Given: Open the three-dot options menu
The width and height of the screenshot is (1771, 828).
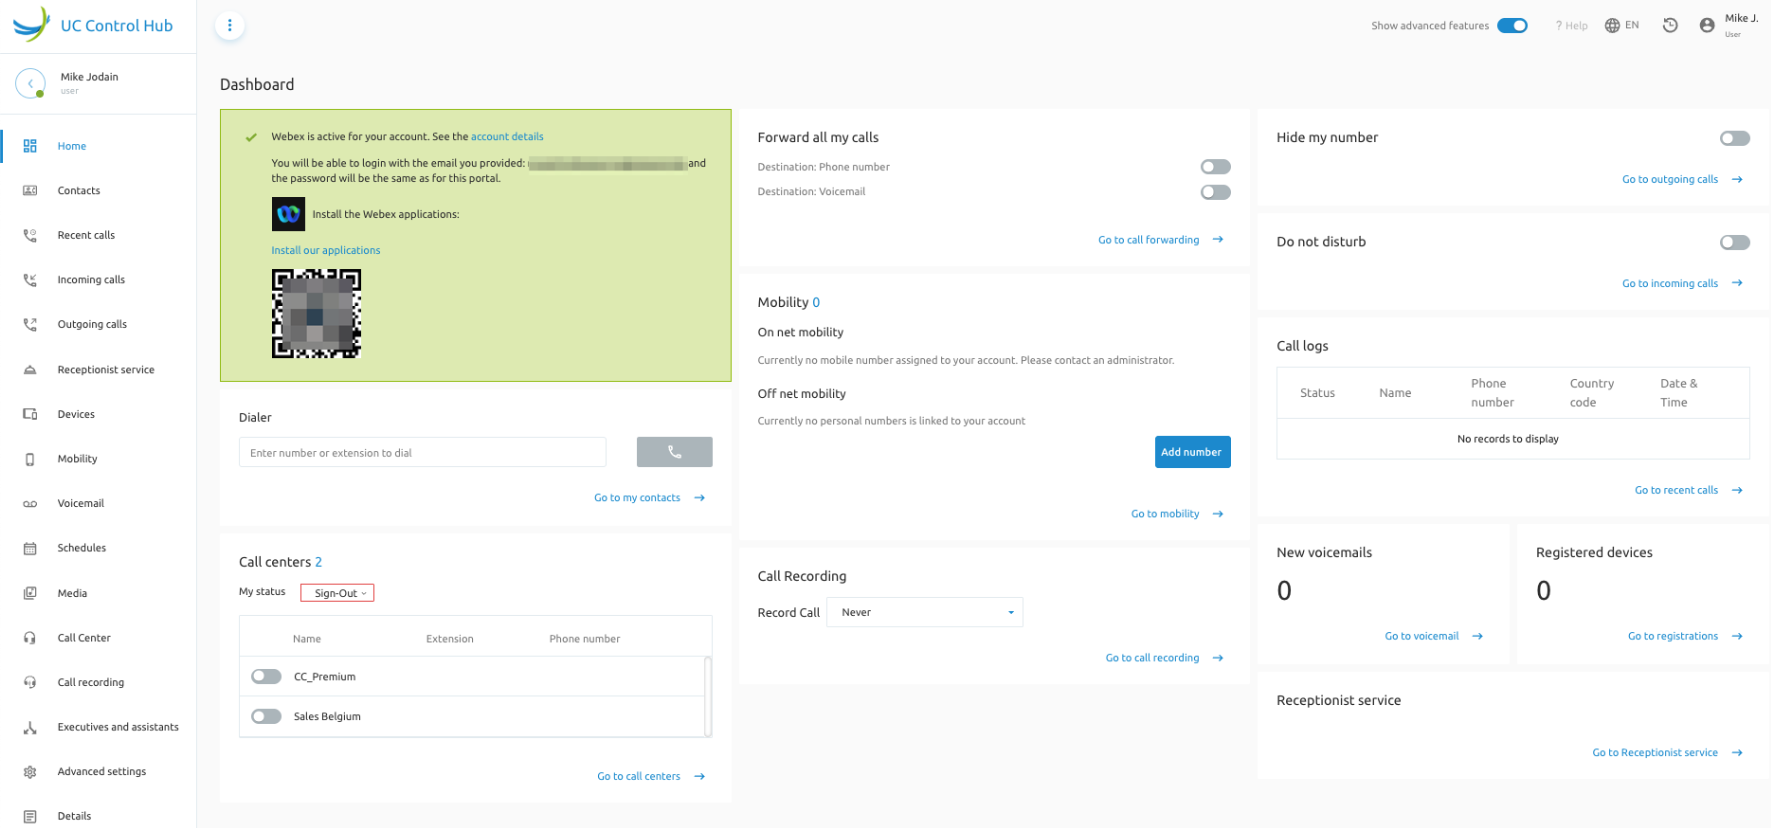Looking at the screenshot, I should click(x=230, y=26).
